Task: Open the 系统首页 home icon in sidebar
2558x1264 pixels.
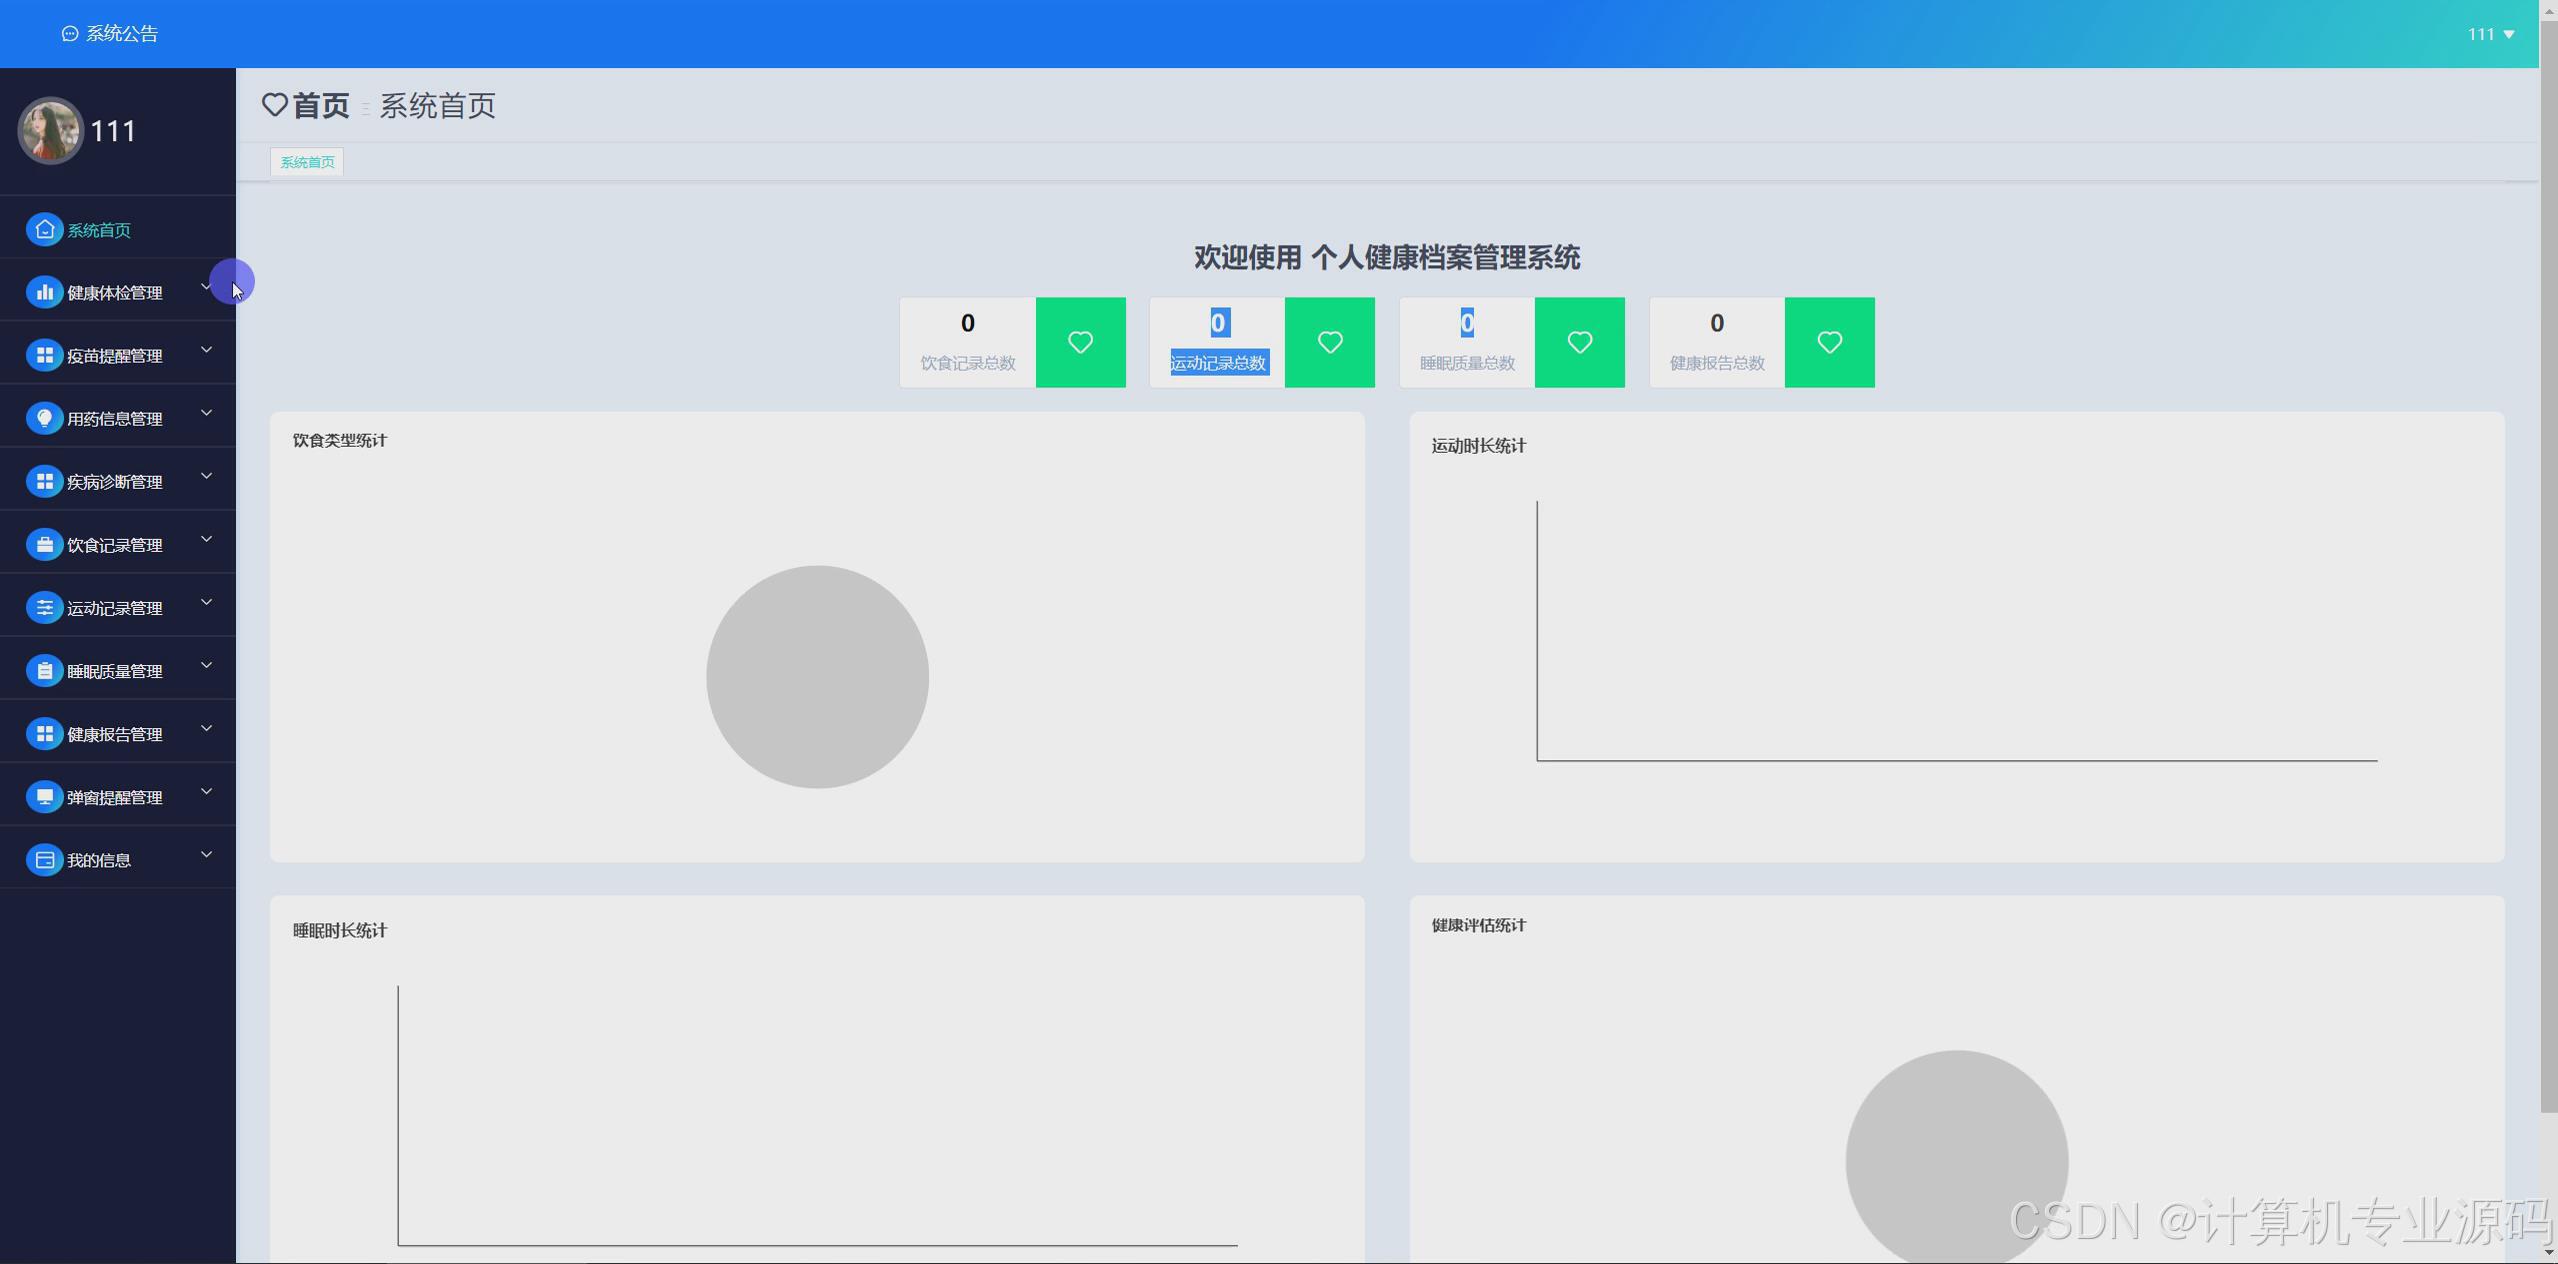Action: pyautogui.click(x=44, y=228)
